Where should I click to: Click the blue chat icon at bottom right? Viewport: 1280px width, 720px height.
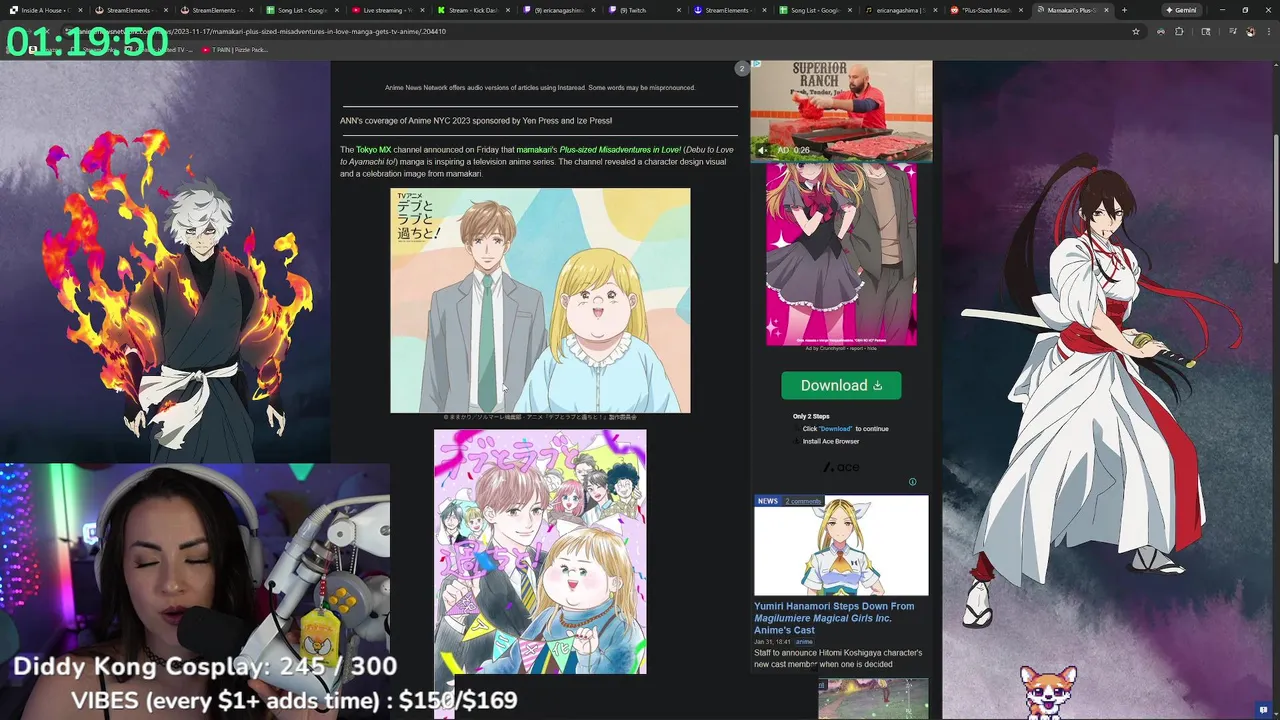pos(1264,710)
